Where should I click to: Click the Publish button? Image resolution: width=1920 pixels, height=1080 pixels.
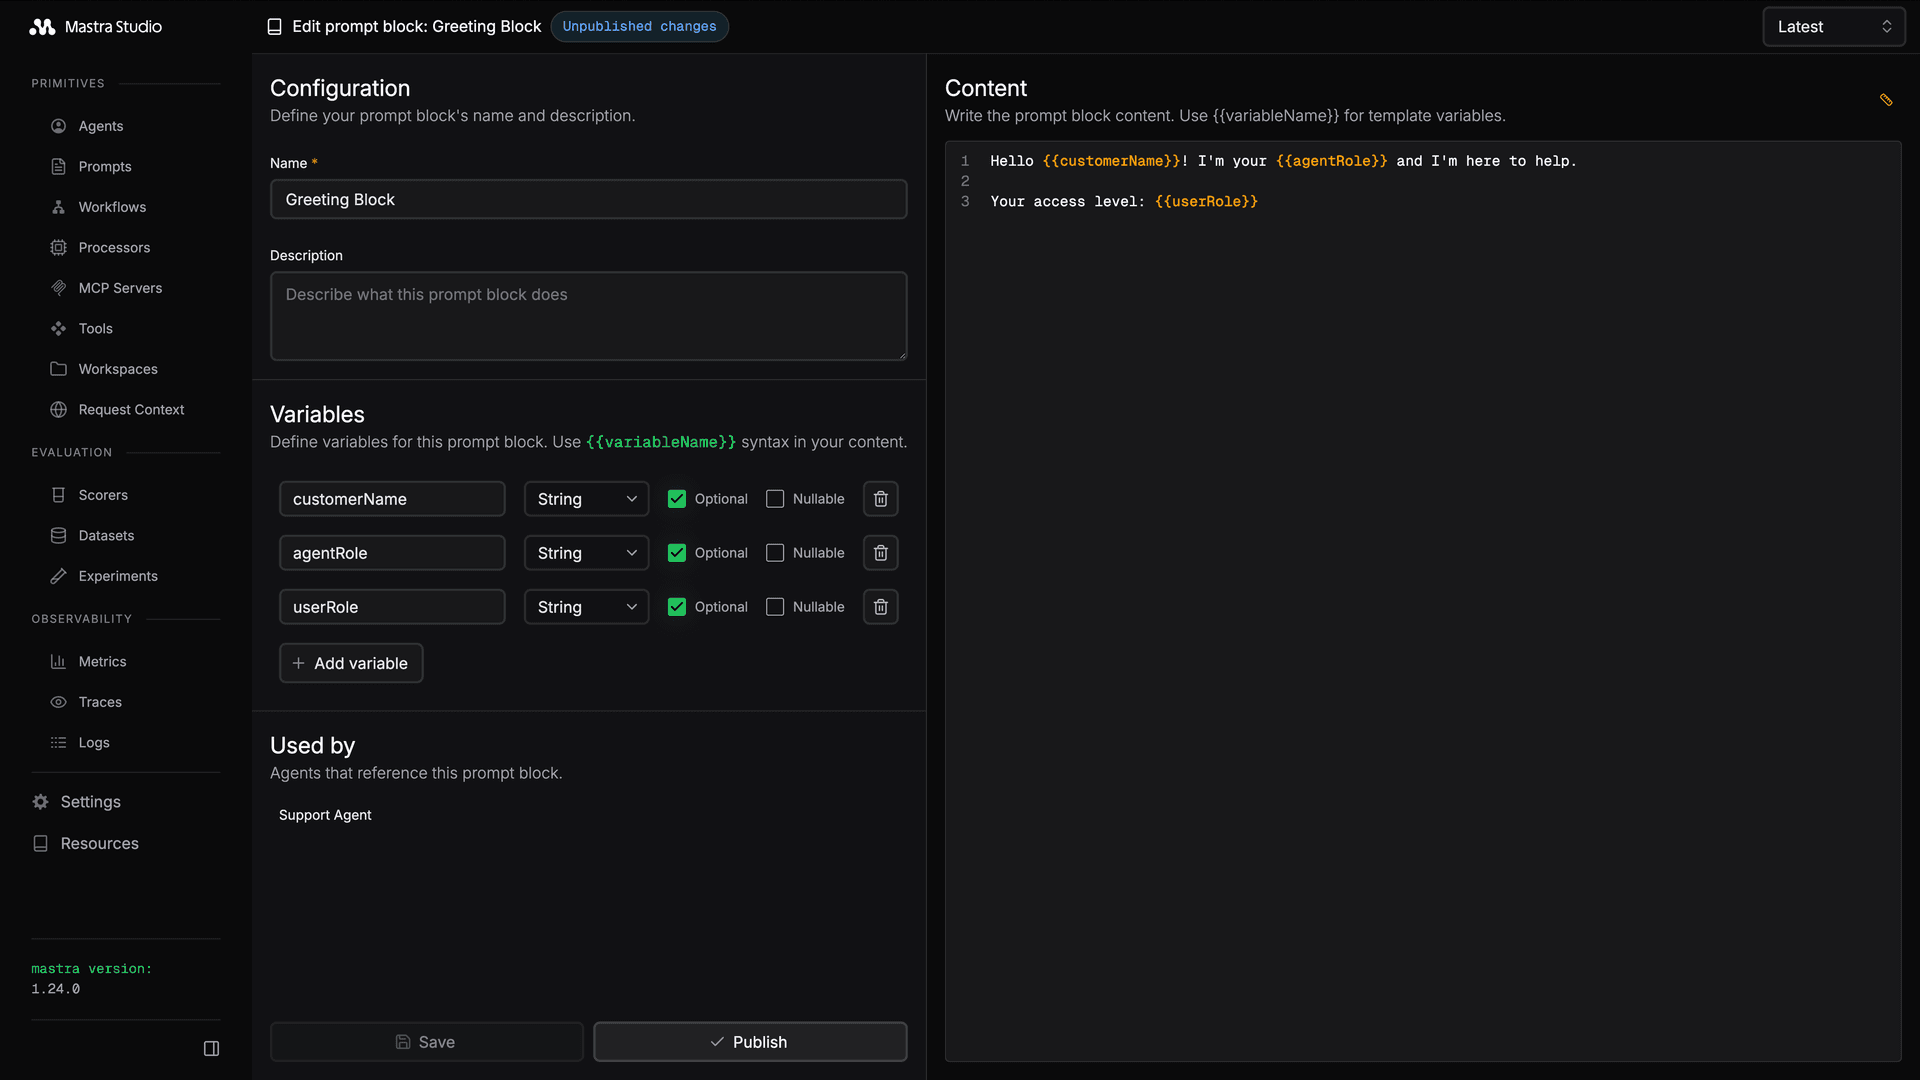tap(750, 1042)
